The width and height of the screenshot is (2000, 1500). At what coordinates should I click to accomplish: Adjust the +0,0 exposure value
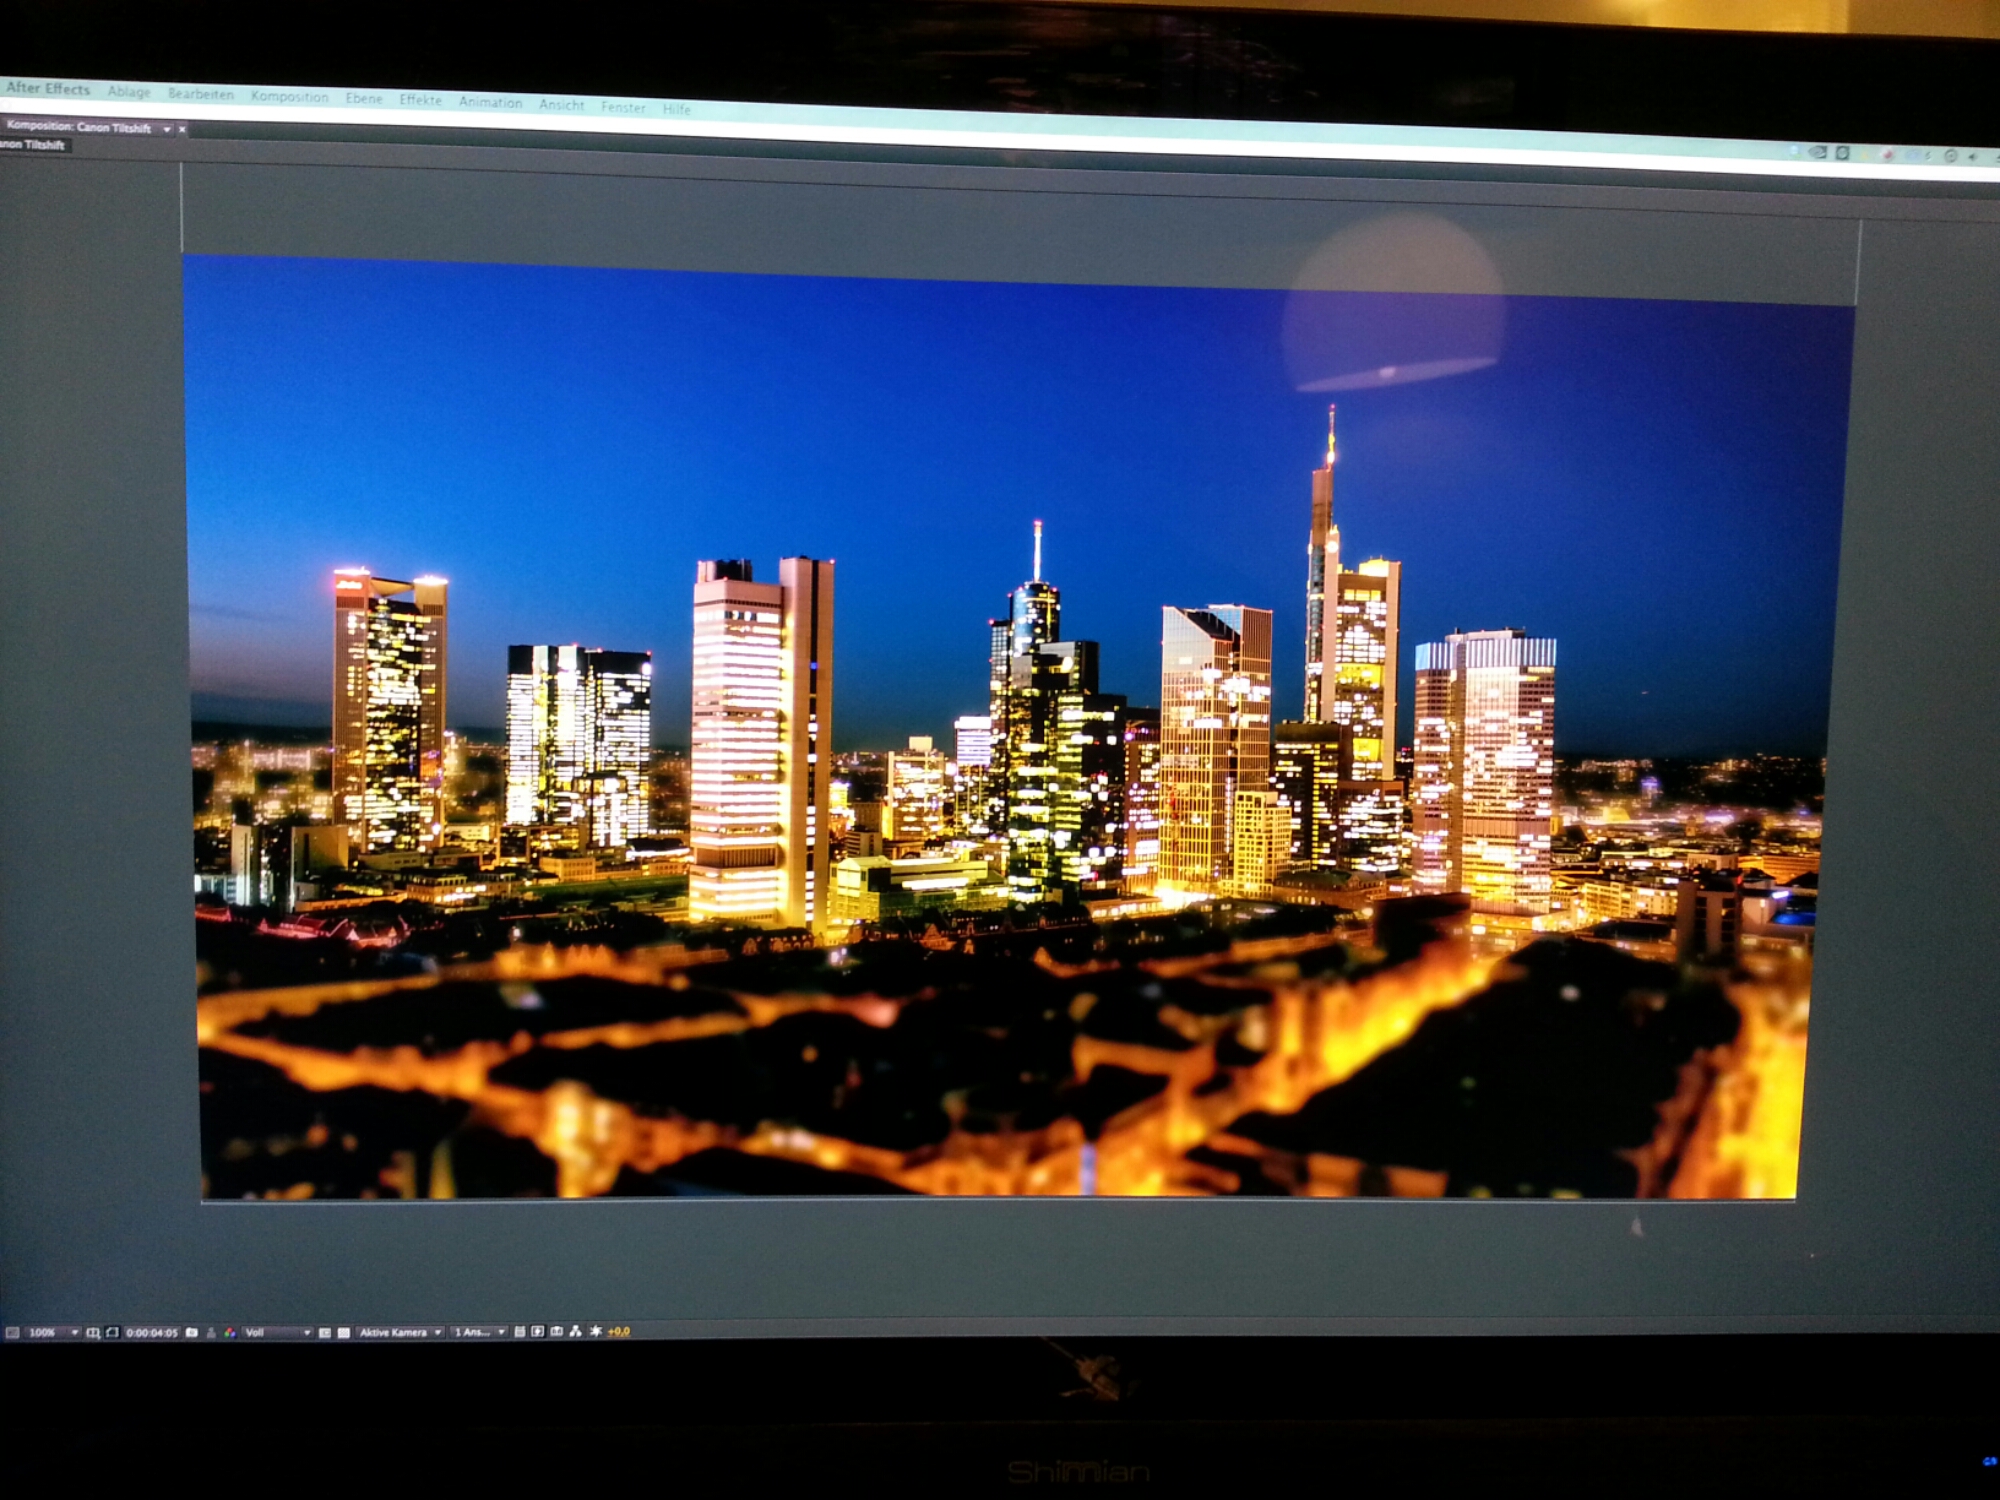click(619, 1332)
